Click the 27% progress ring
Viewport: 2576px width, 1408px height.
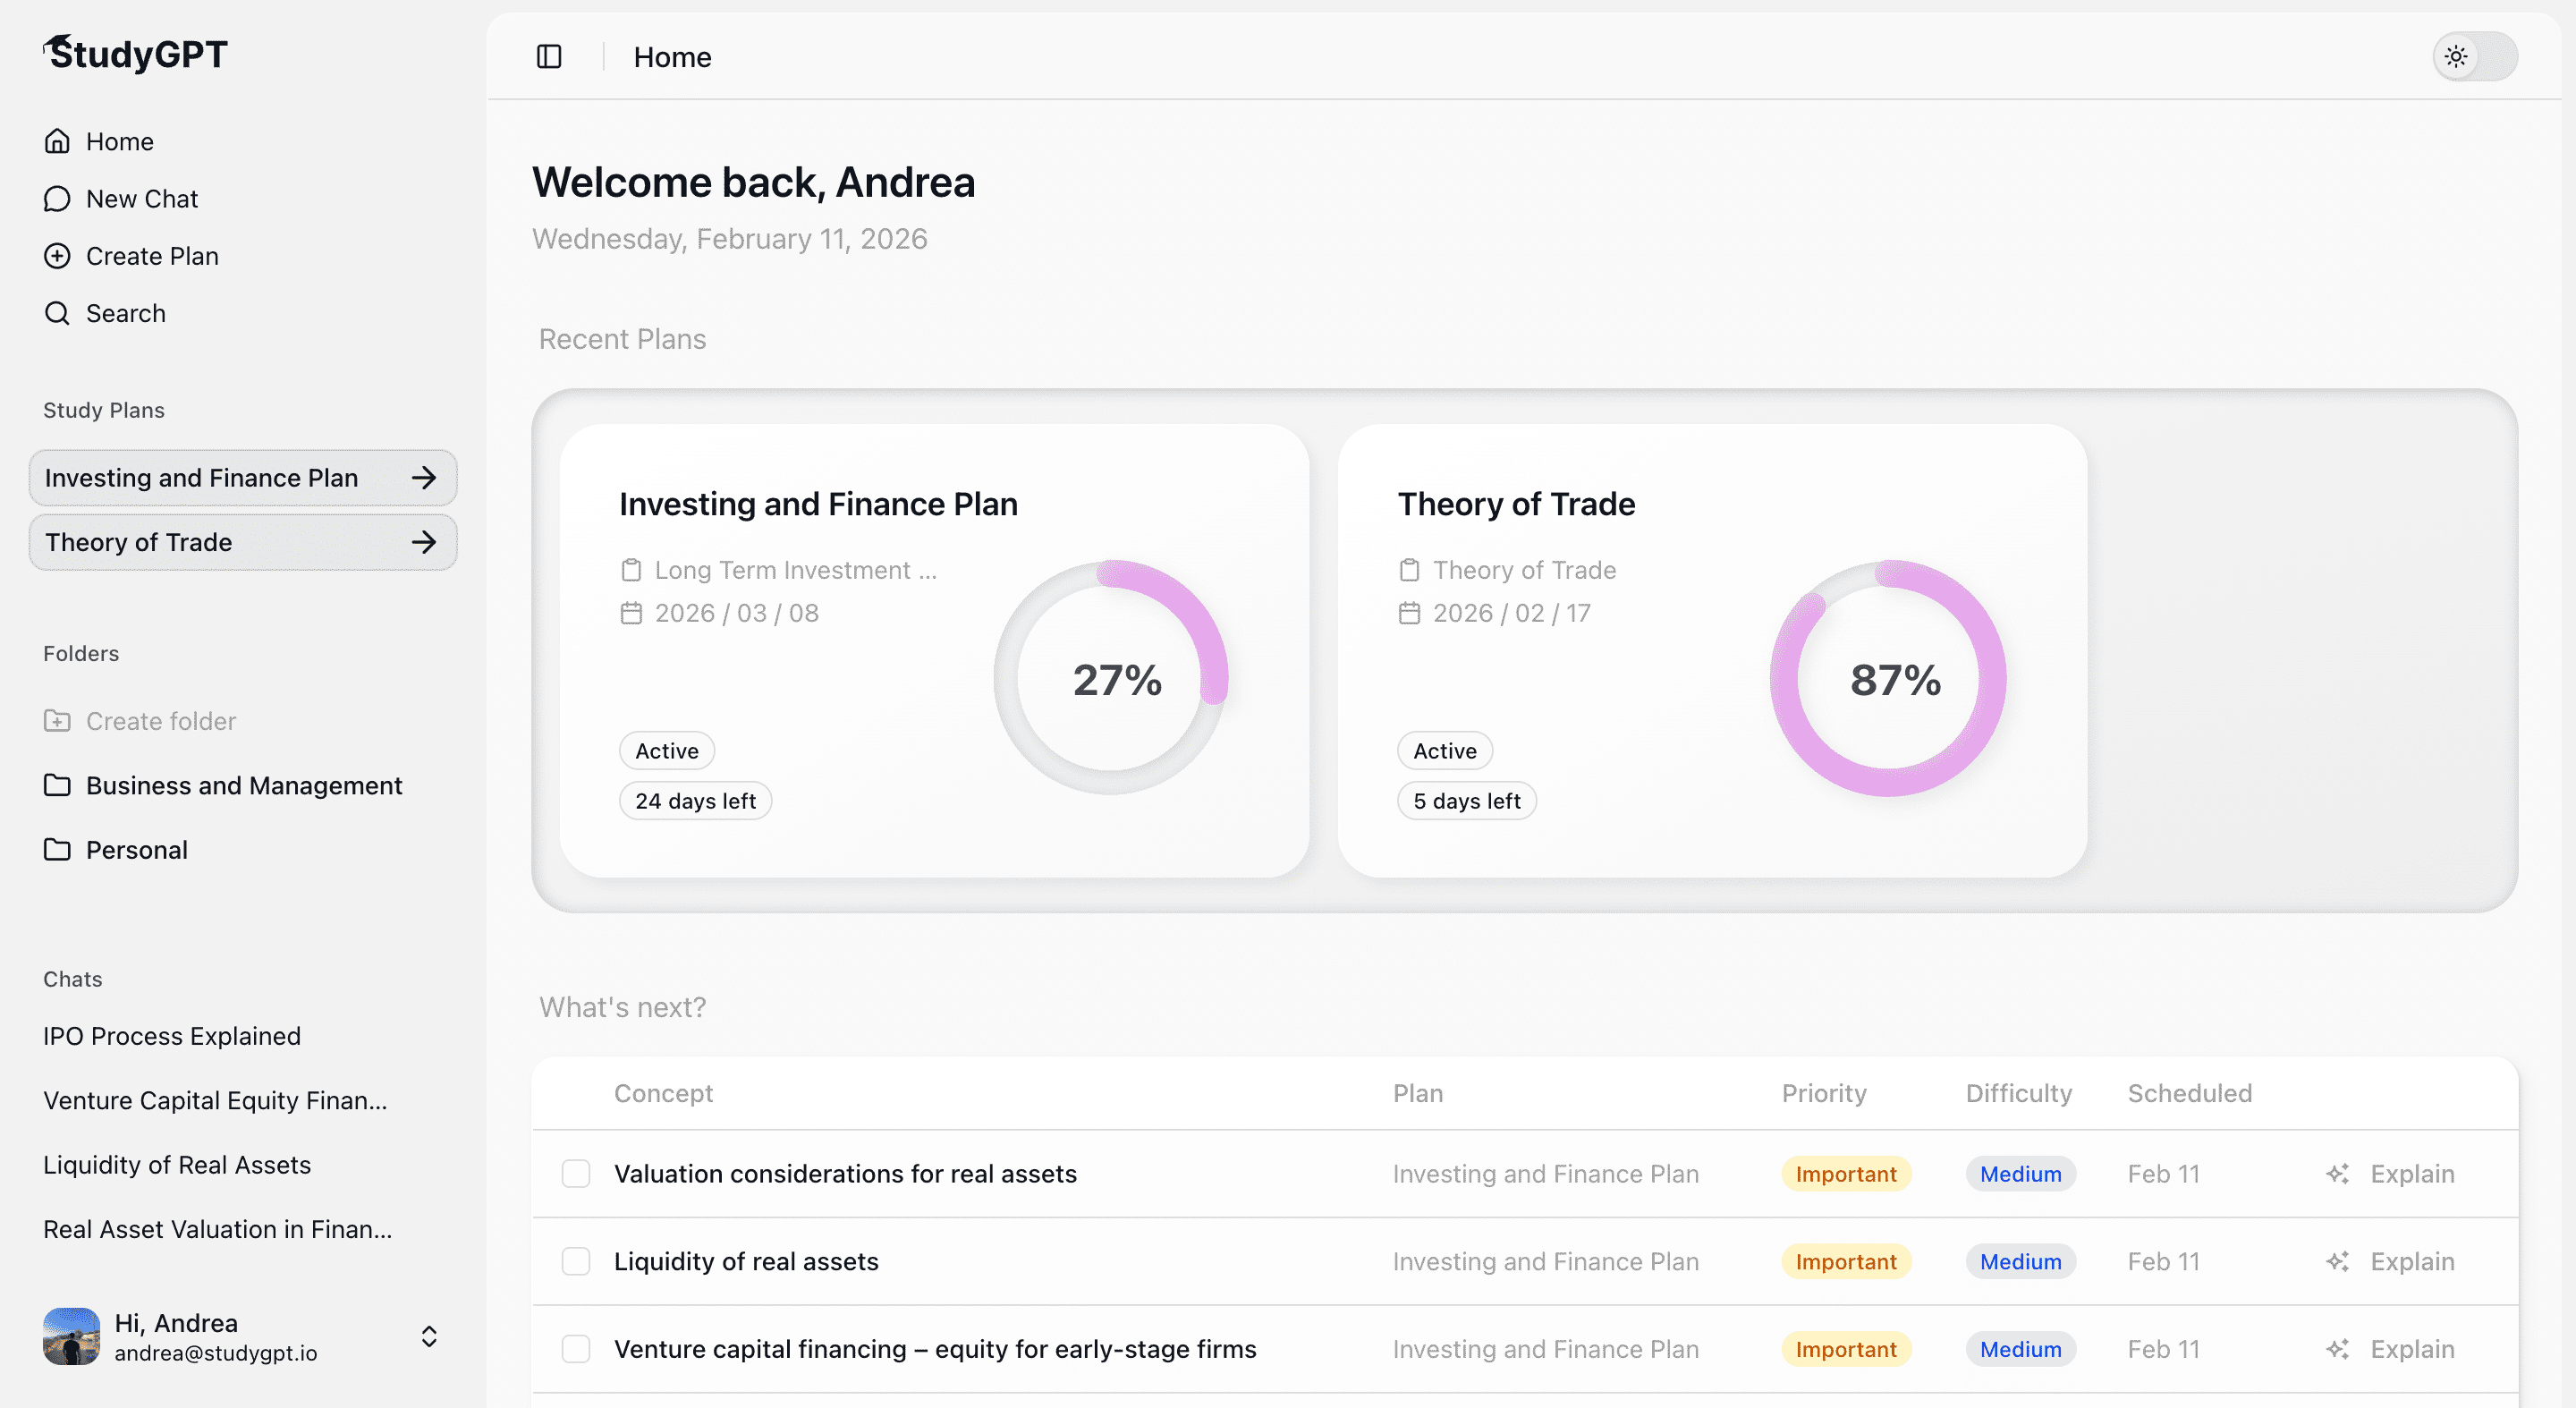pos(1111,679)
